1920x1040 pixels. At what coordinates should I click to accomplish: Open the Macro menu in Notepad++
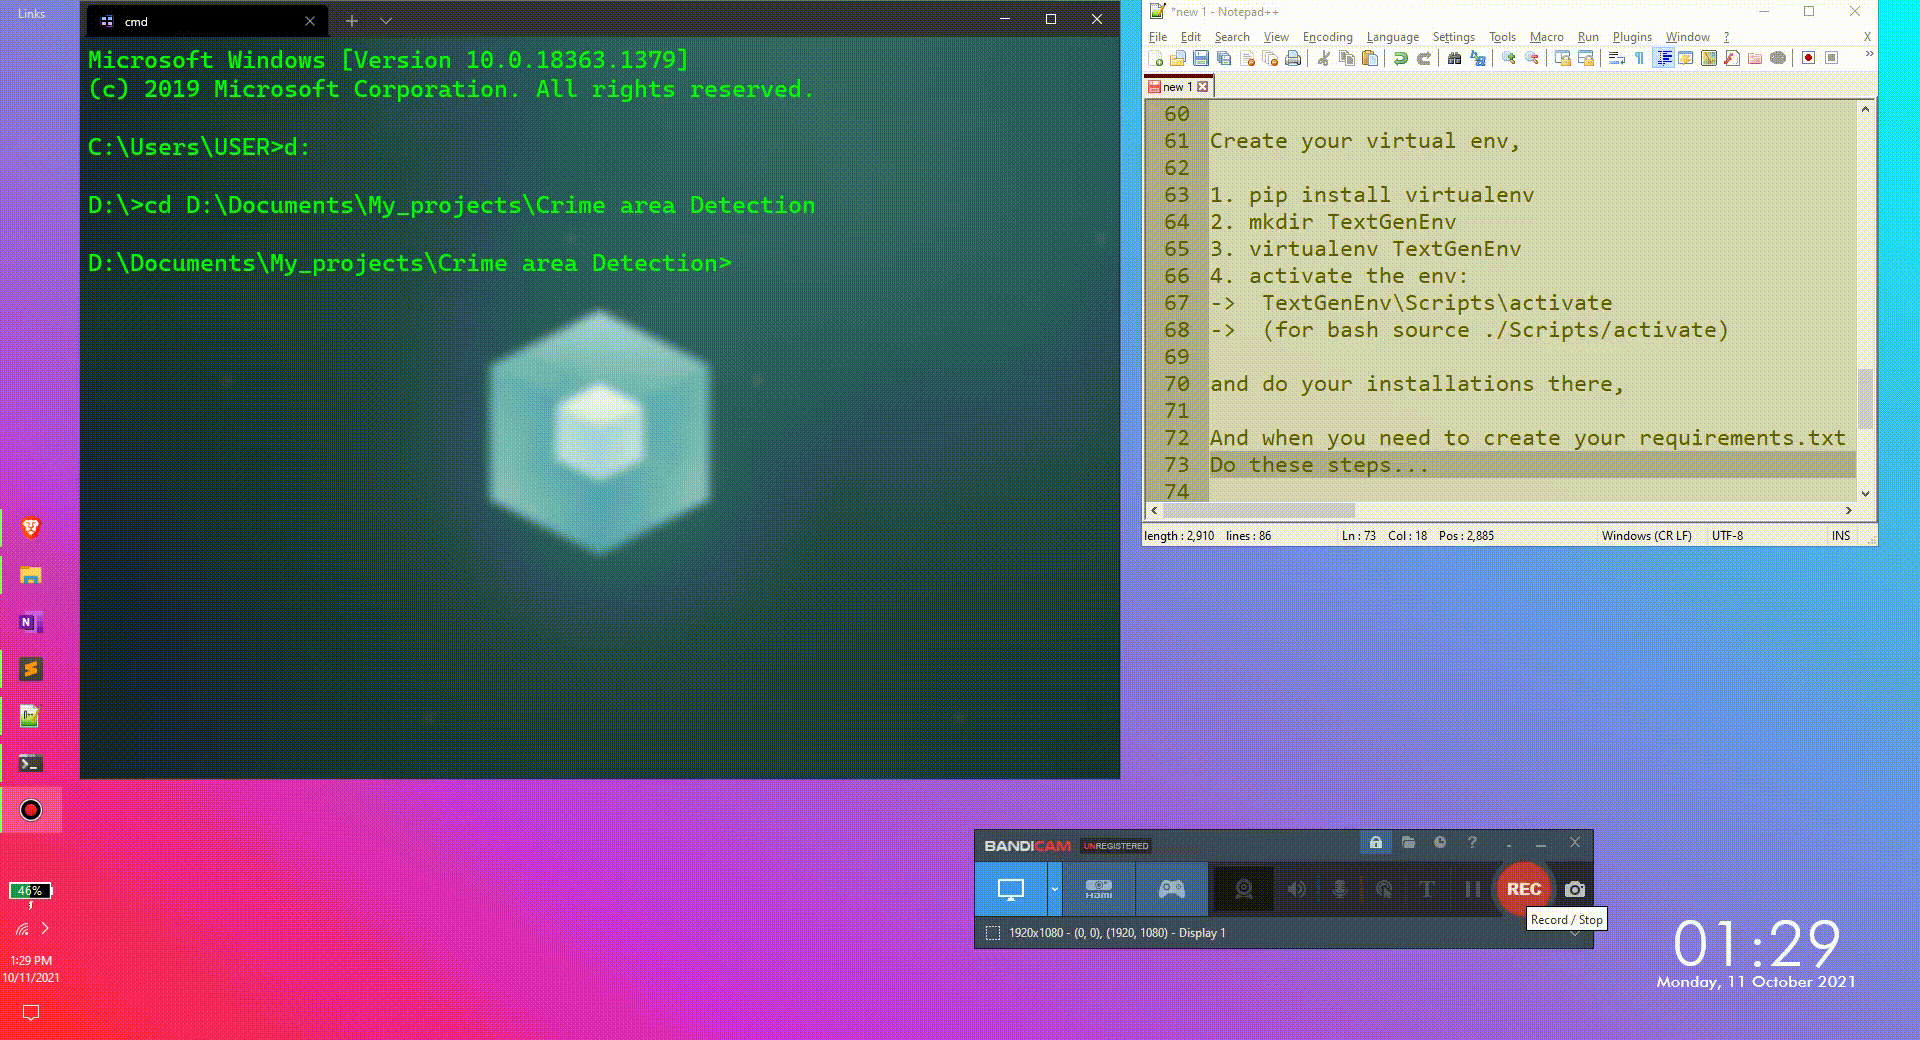click(x=1546, y=37)
